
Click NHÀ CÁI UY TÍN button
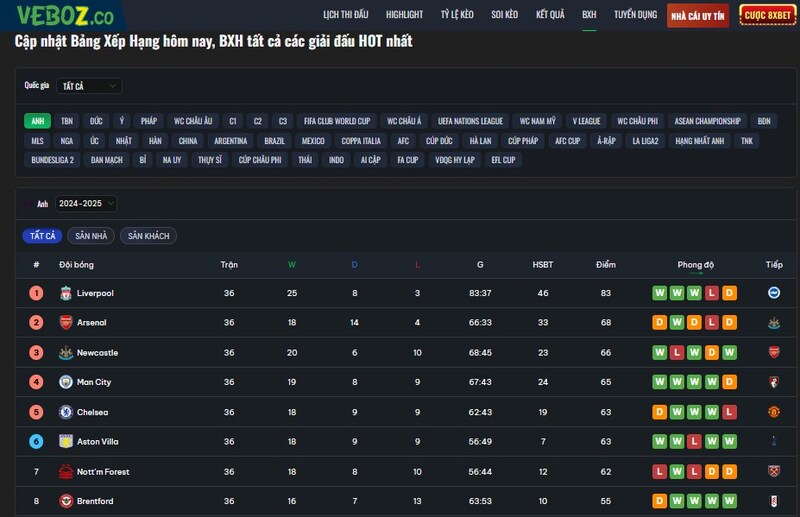click(697, 16)
